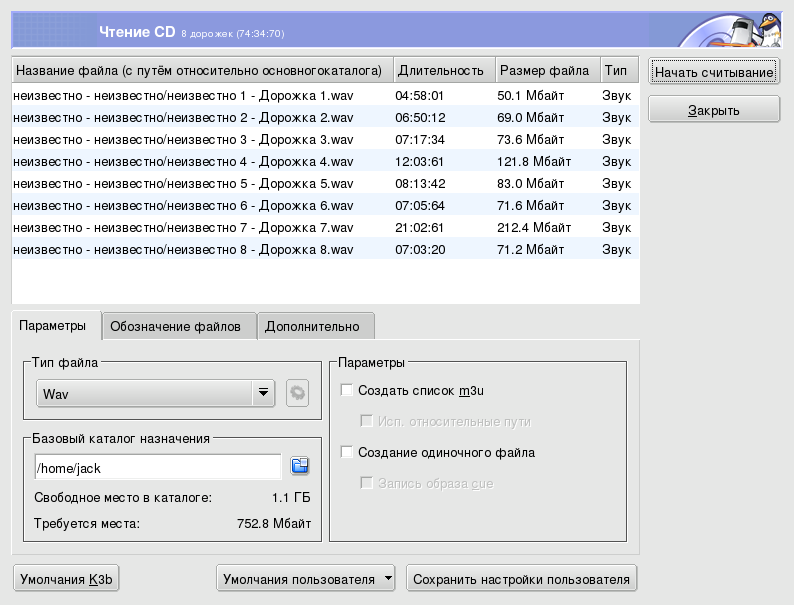The height and width of the screenshot is (605, 794).
Task: Click Сохранить настройки пользователя button
Action: click(x=522, y=579)
